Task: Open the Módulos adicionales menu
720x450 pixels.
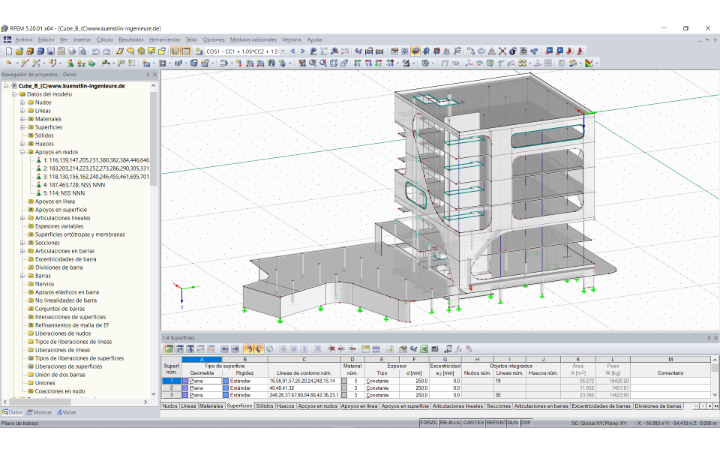Action: pyautogui.click(x=253, y=40)
